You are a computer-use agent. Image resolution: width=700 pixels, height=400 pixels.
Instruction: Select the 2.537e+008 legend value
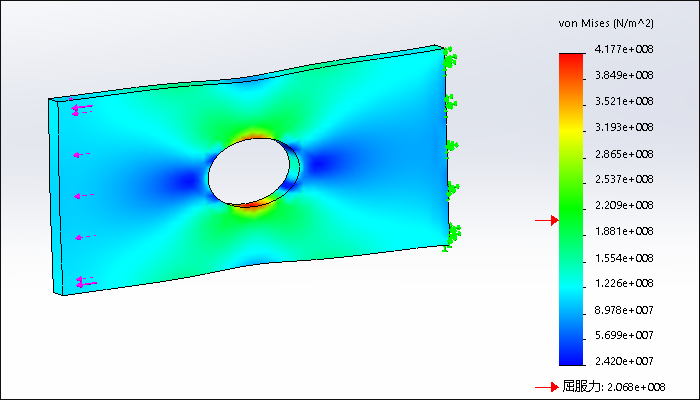(624, 179)
